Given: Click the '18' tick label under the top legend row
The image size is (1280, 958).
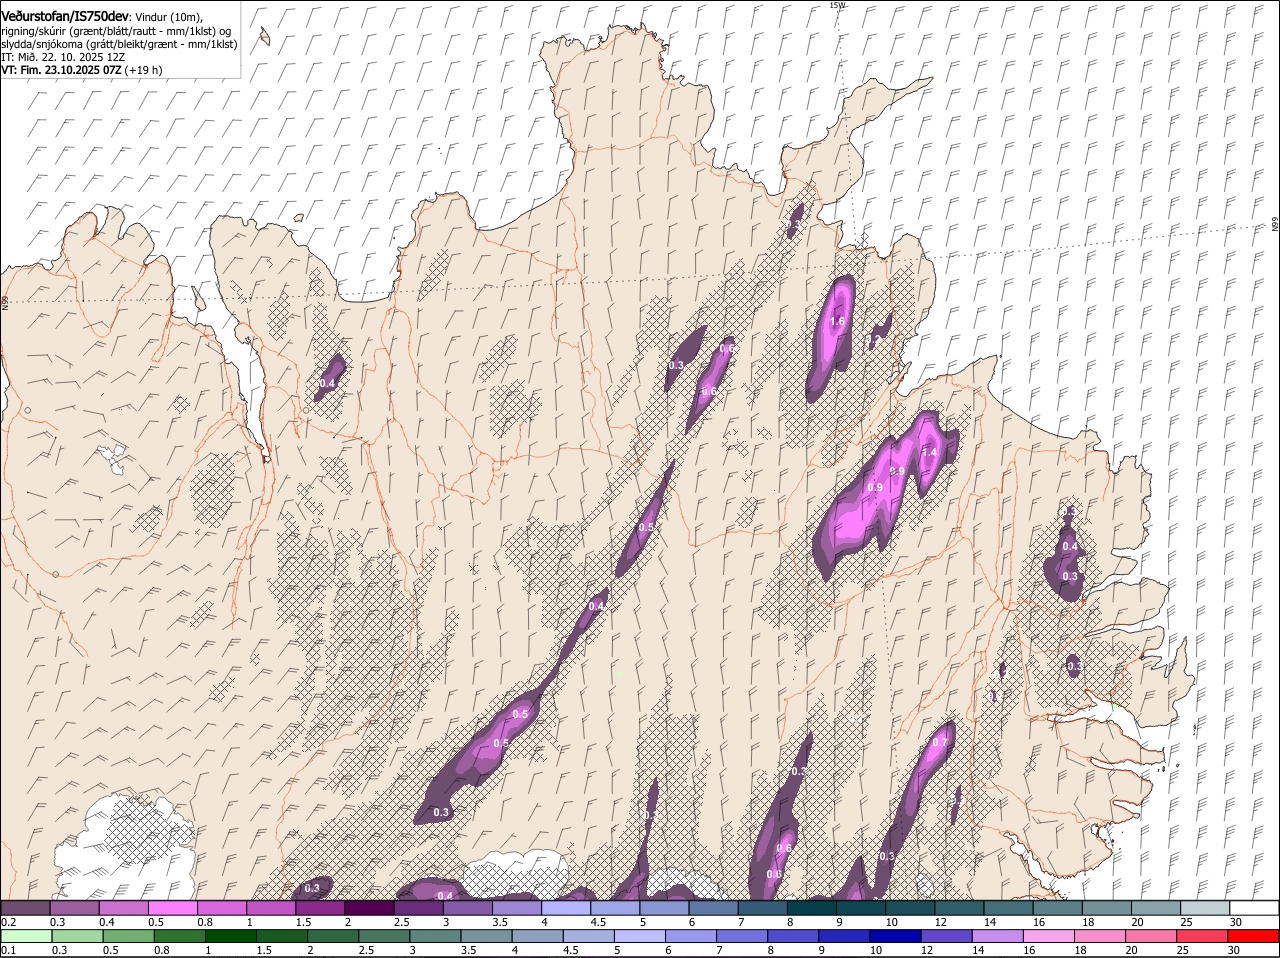Looking at the screenshot, I should pos(1088,922).
